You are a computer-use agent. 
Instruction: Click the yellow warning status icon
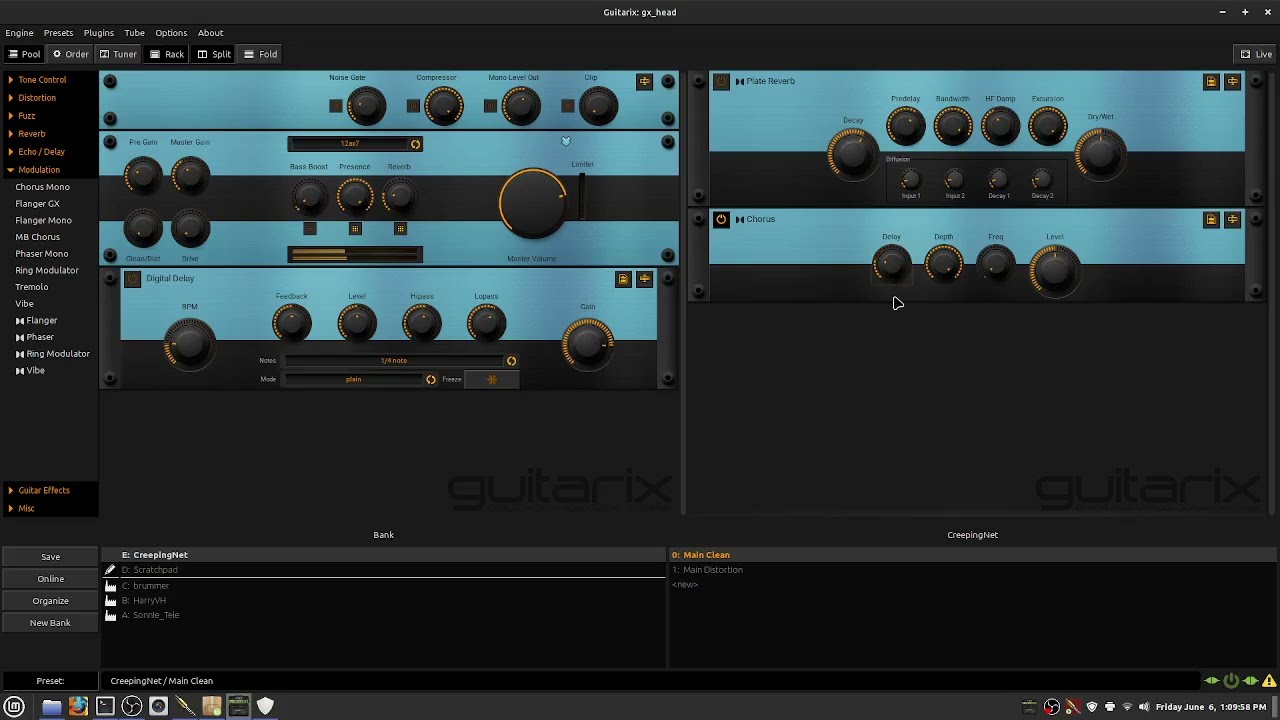[x=1269, y=681]
